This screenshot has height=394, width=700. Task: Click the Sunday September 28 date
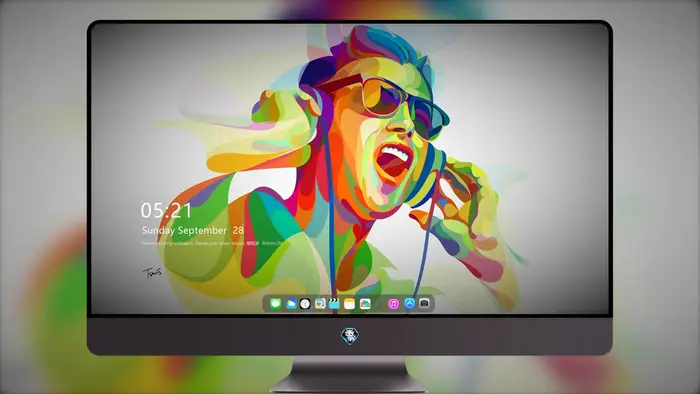(x=192, y=230)
